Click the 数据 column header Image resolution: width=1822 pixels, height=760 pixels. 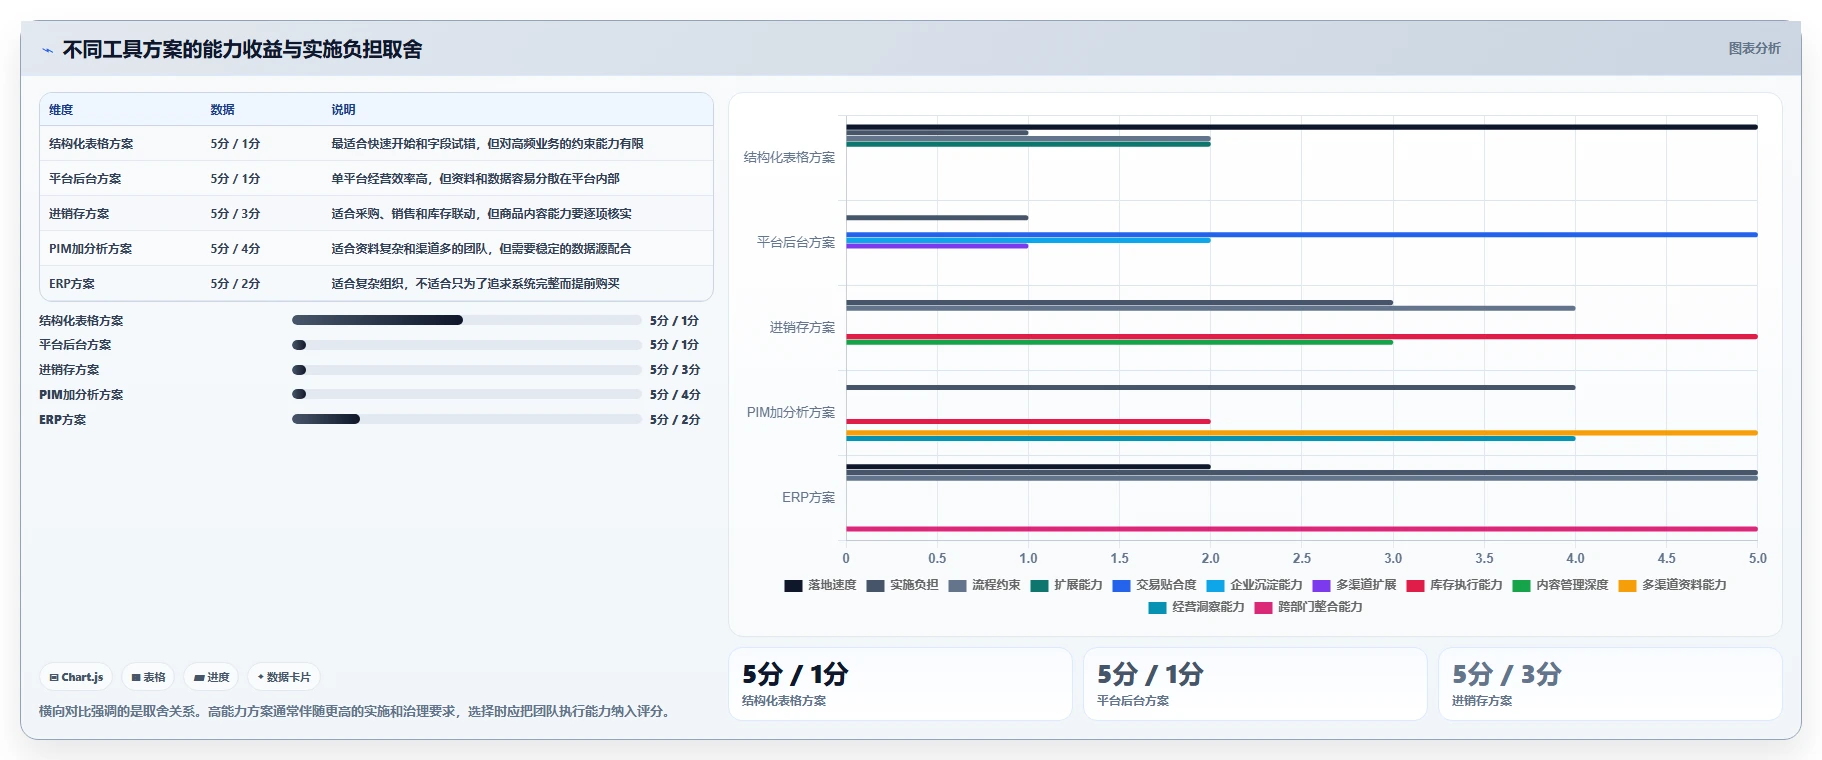[222, 110]
